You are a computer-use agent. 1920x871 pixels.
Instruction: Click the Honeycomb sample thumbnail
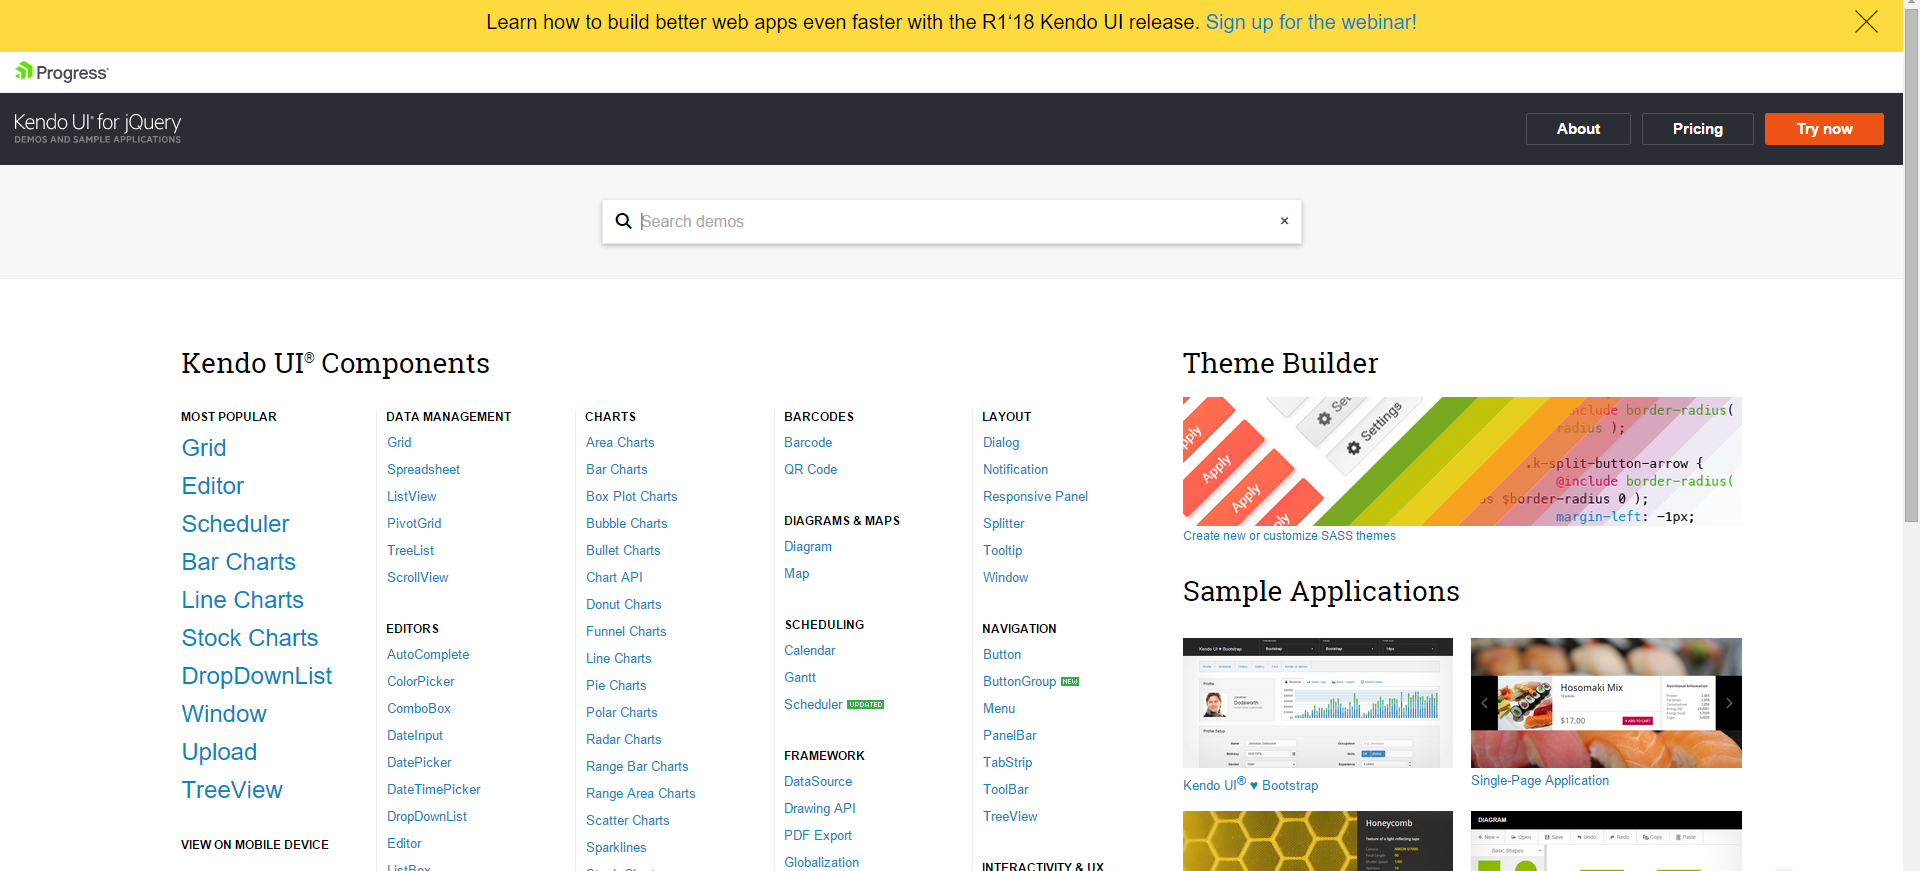[x=1318, y=841]
